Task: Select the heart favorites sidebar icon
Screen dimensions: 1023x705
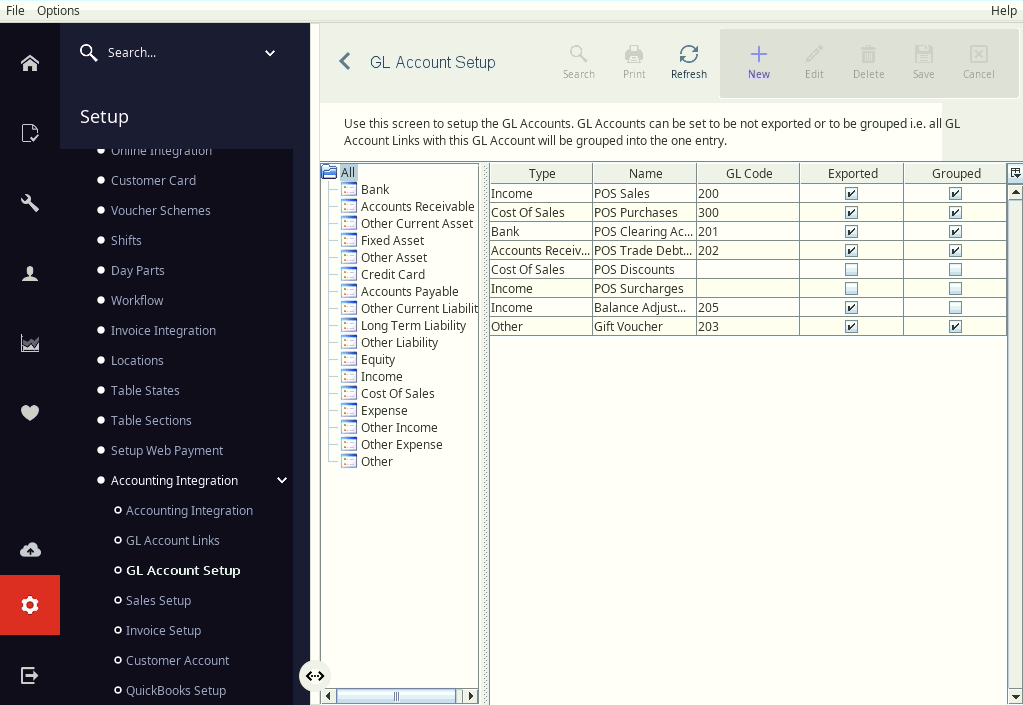Action: tap(29, 413)
